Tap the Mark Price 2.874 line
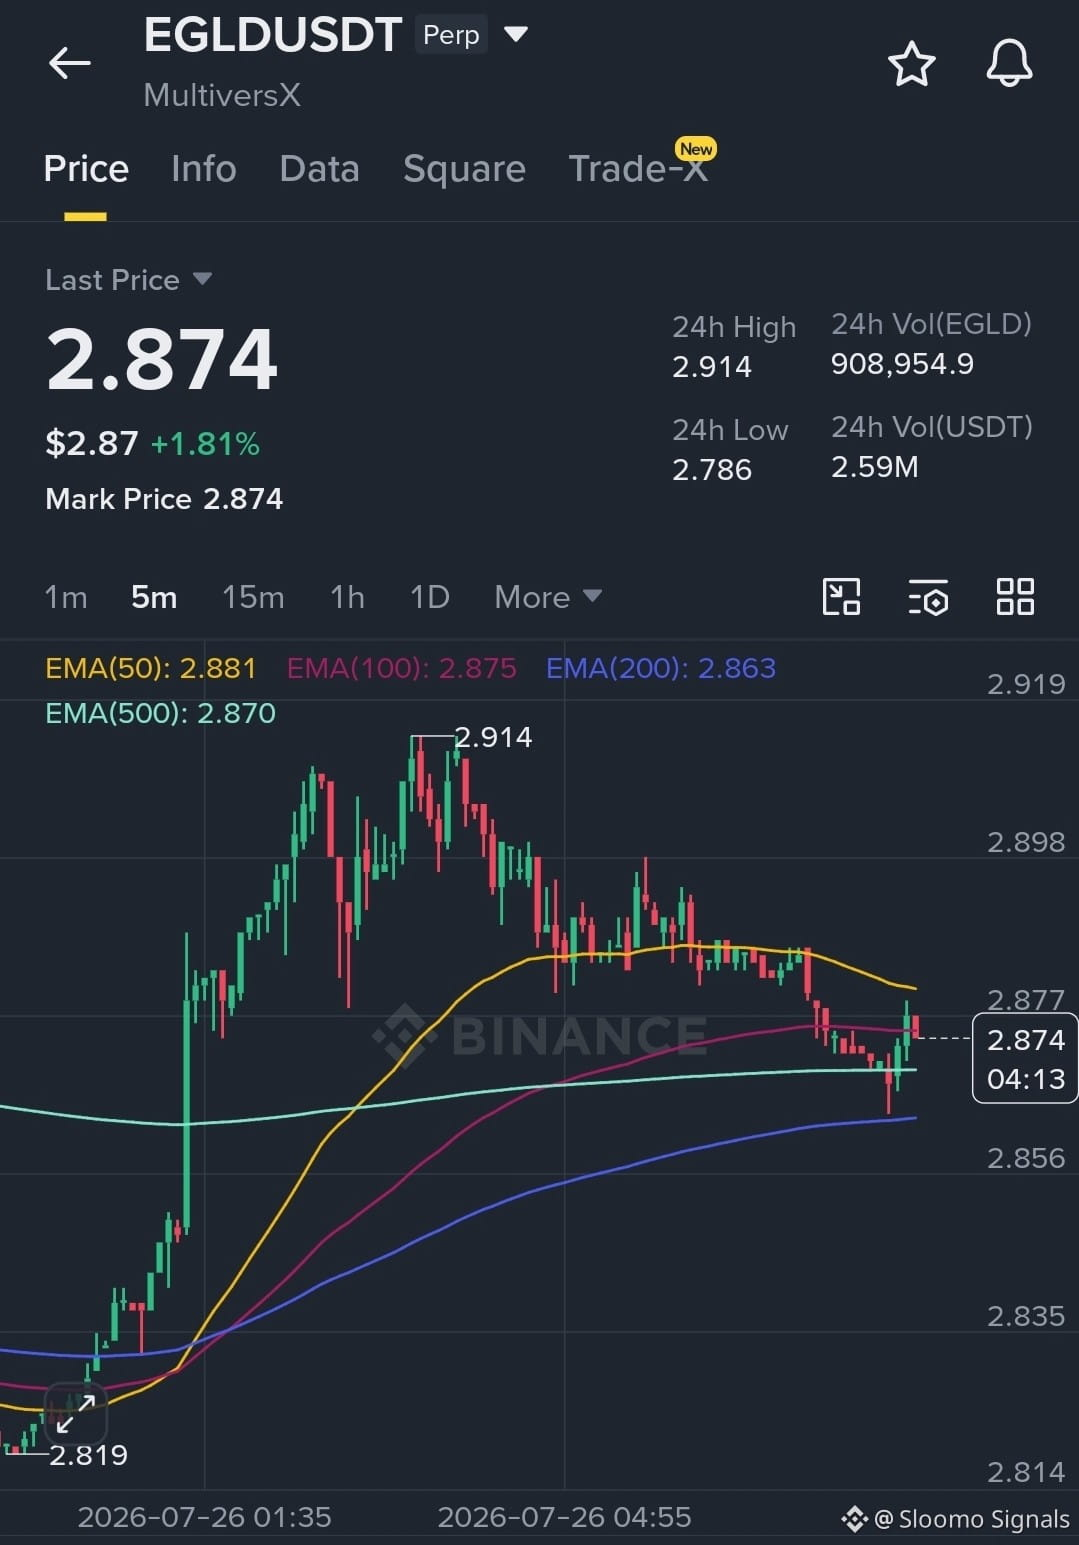 (164, 499)
